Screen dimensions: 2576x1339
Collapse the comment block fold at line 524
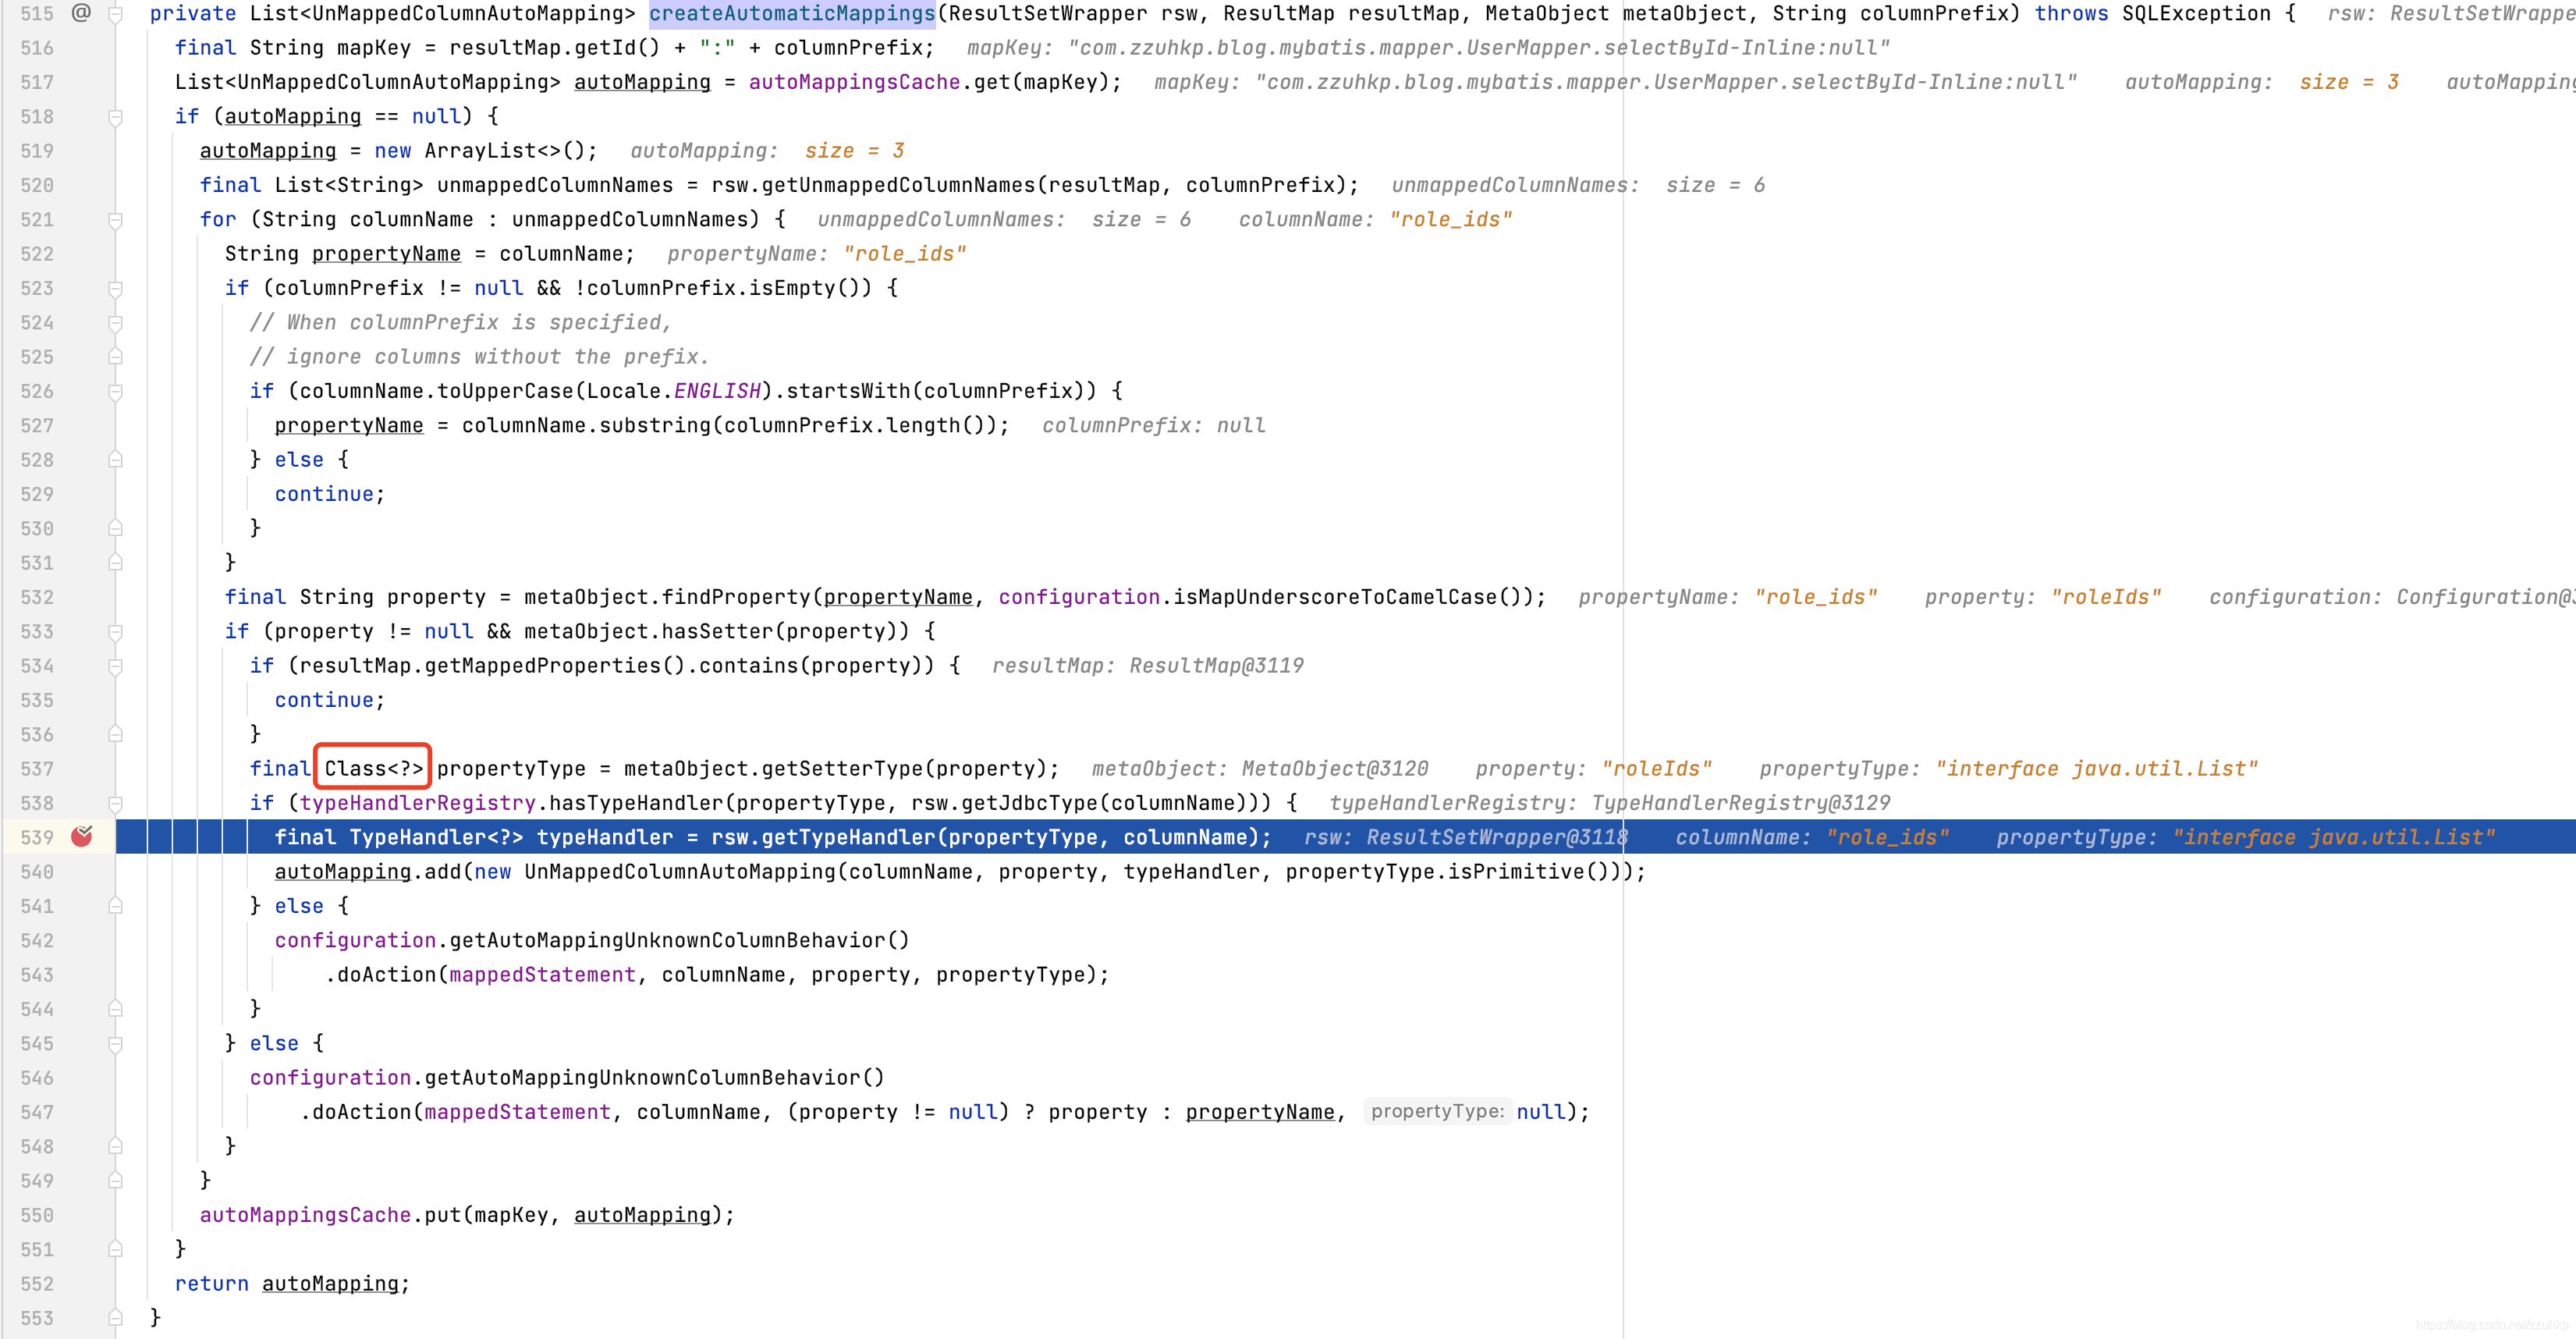click(x=115, y=323)
